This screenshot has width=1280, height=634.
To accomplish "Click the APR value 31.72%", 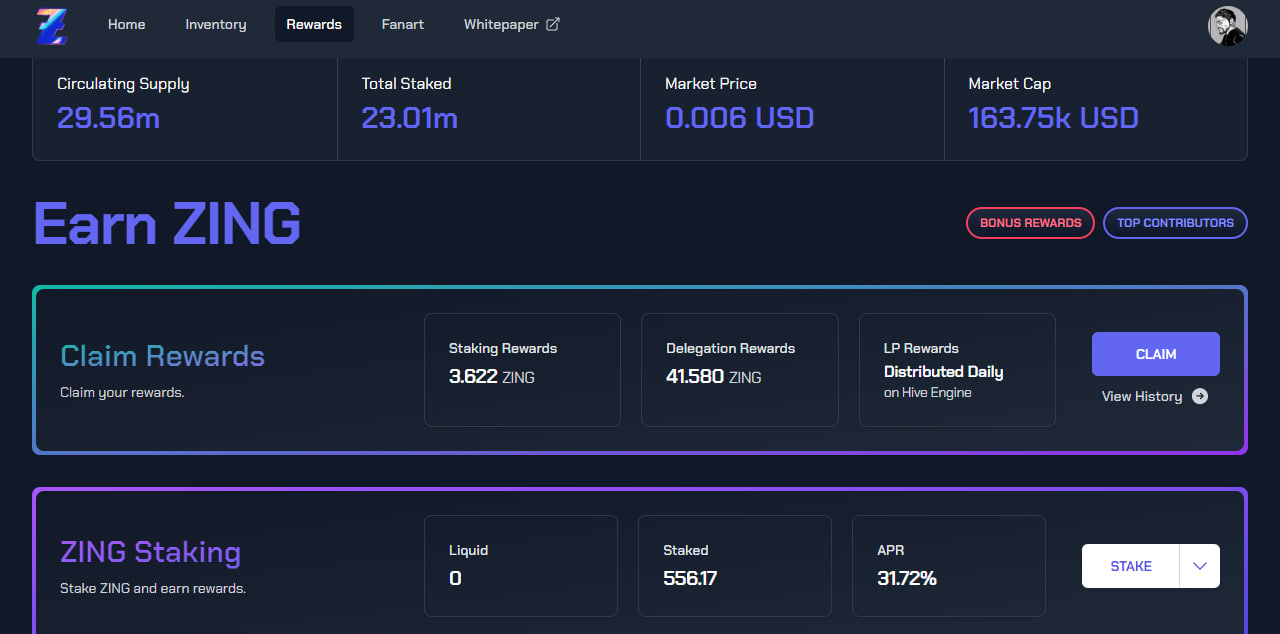I will [x=906, y=578].
